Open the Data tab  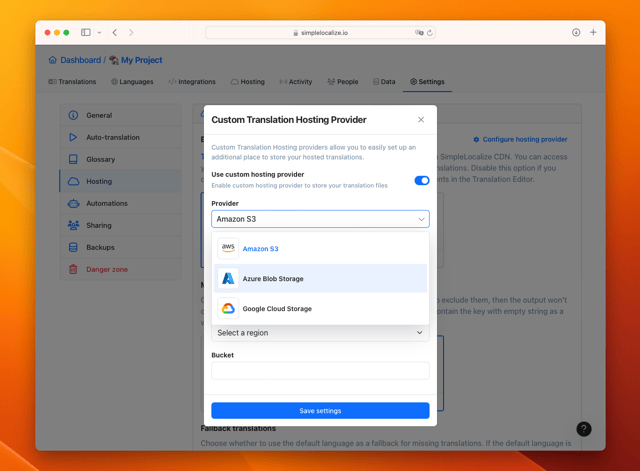(x=384, y=82)
